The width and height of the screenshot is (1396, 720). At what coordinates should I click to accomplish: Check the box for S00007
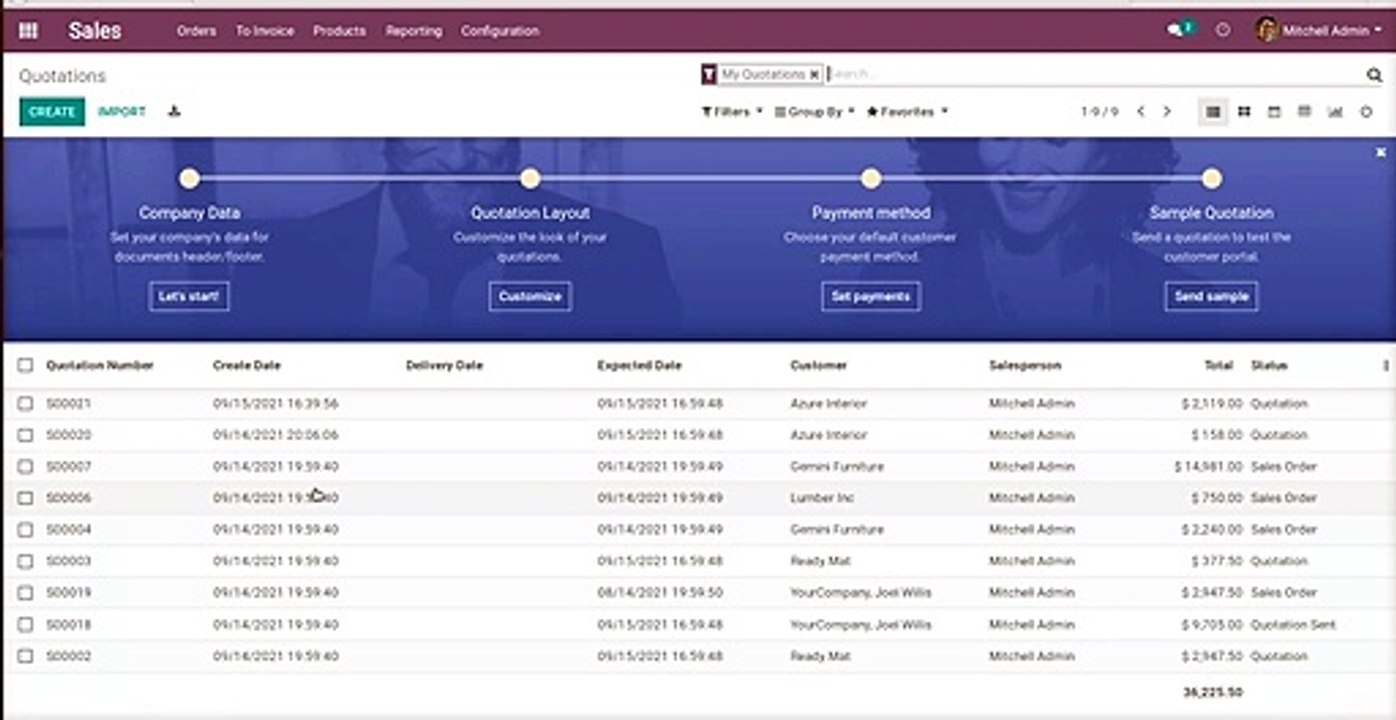coord(25,466)
